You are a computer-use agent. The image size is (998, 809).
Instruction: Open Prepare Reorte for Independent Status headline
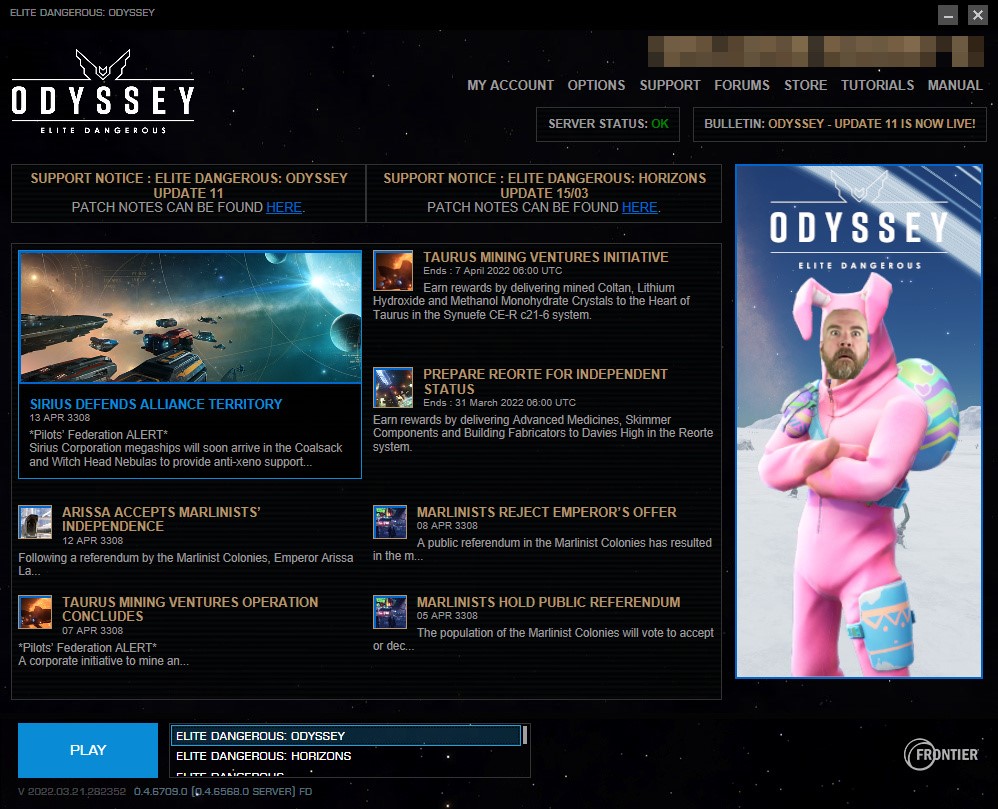pos(545,381)
